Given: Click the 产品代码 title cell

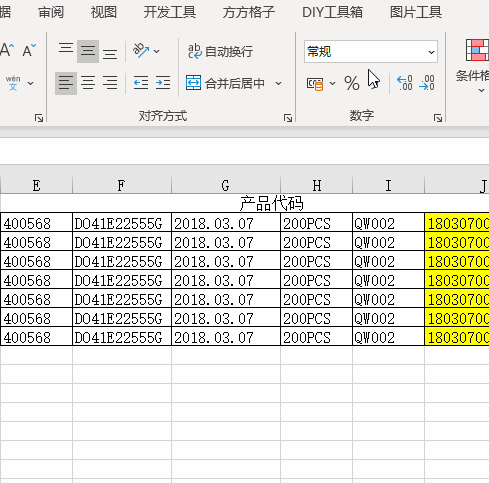Looking at the screenshot, I should pyautogui.click(x=271, y=203).
